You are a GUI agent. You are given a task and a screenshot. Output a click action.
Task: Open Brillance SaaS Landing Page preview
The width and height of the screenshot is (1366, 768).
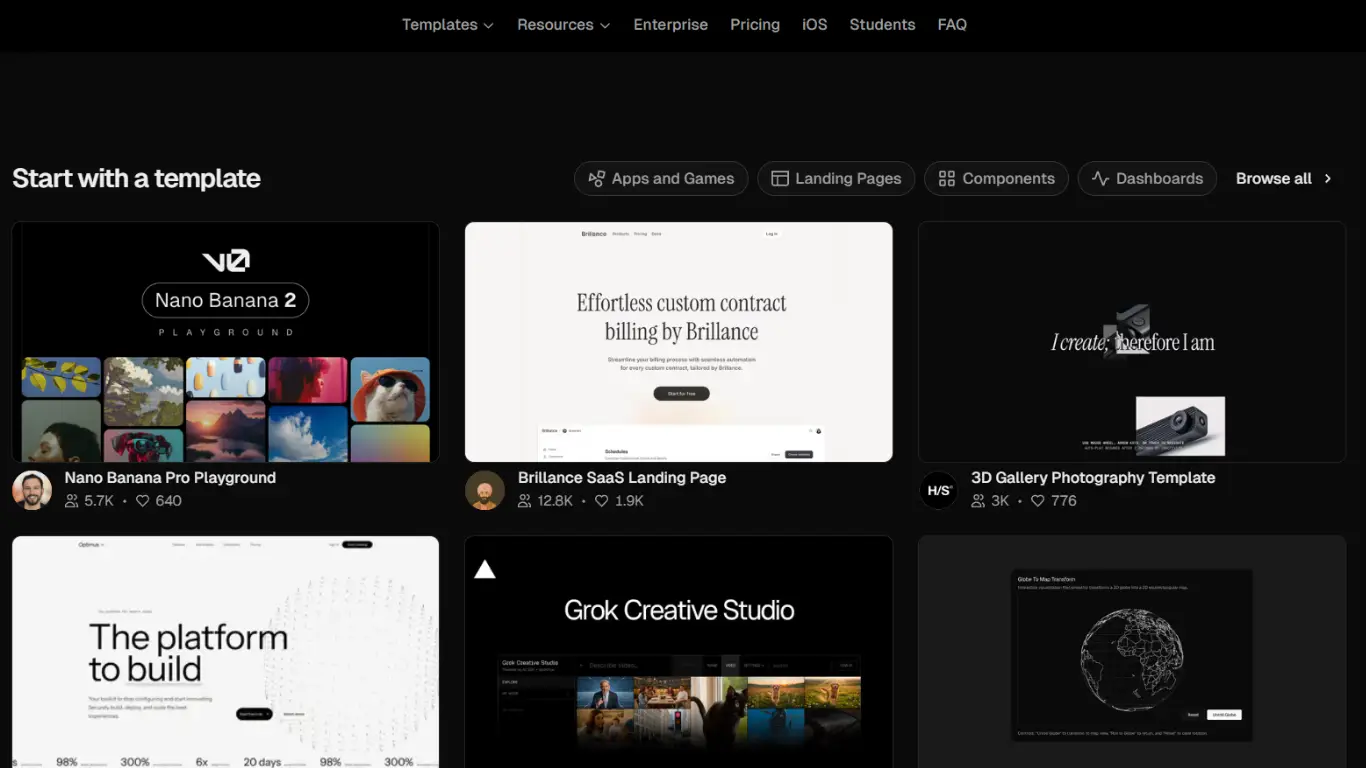coord(679,342)
